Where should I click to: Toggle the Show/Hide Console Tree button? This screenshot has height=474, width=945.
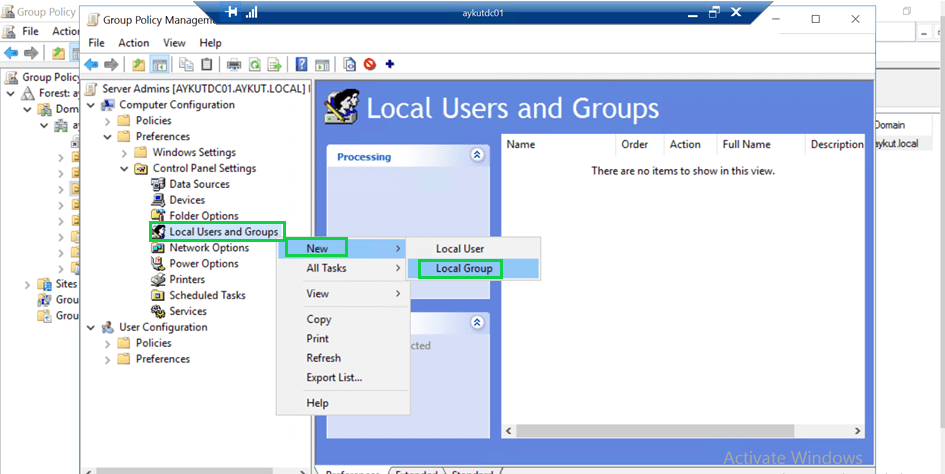click(x=159, y=65)
